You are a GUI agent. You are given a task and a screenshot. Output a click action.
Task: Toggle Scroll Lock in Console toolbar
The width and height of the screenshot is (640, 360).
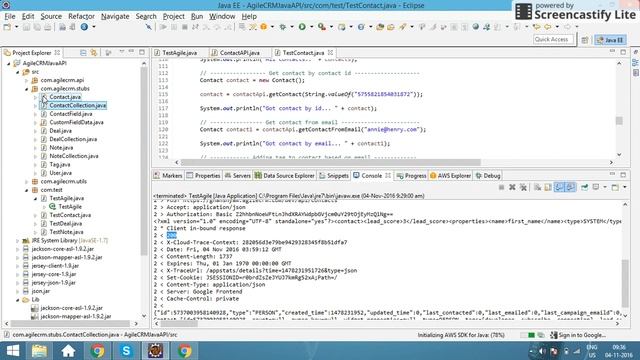point(548,187)
